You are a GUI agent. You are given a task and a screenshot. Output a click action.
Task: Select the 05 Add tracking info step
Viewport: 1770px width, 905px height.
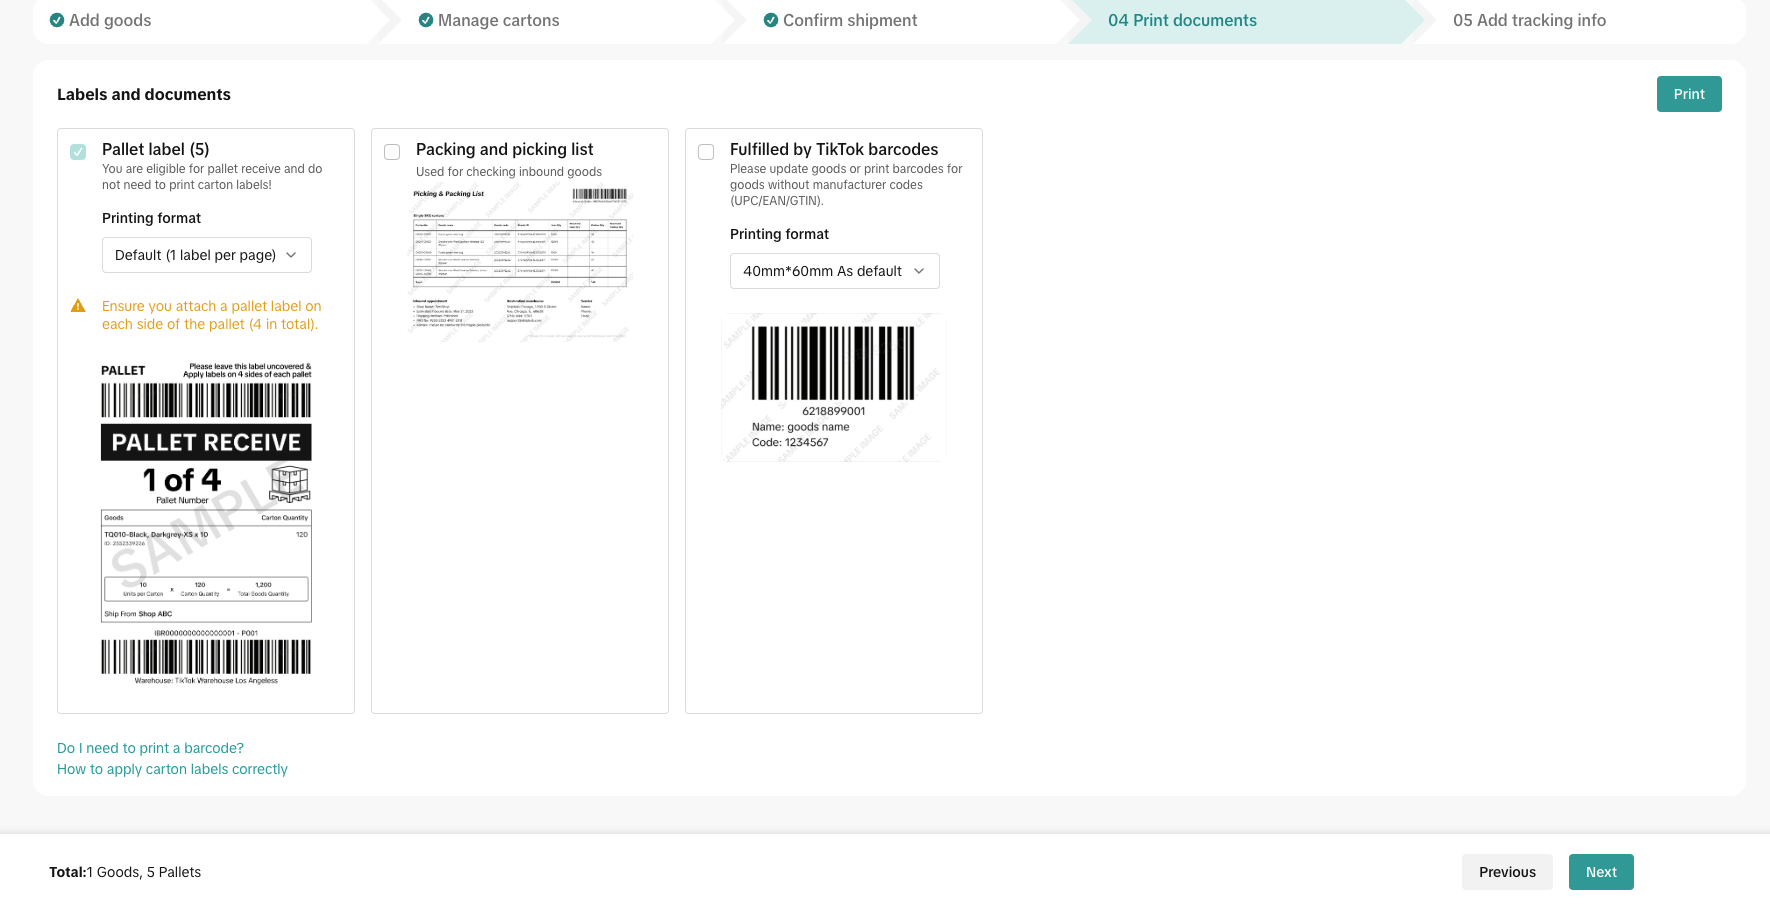1529,20
